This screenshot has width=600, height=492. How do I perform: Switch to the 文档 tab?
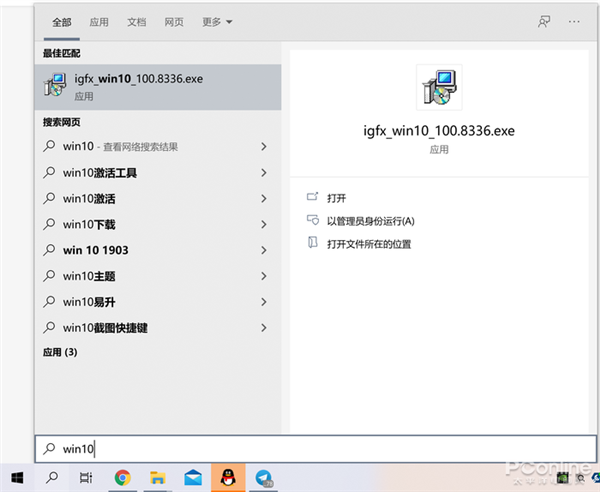click(x=137, y=21)
